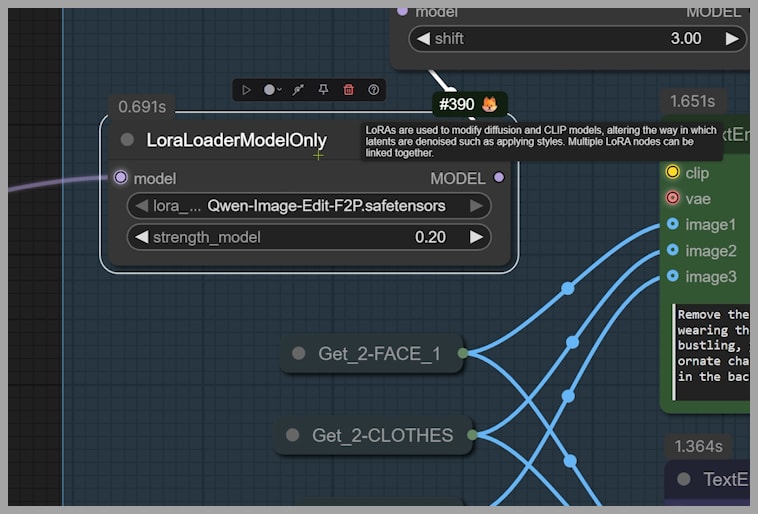Delete node using the red trash icon
Screen dimensions: 758x514
click(348, 90)
